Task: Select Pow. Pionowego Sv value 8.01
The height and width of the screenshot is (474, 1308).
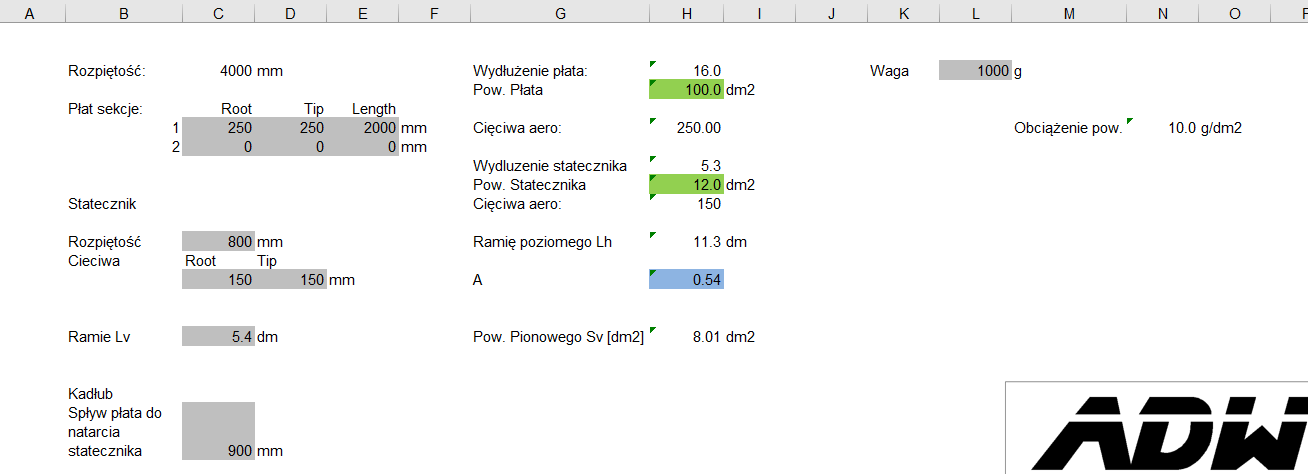Action: pyautogui.click(x=686, y=337)
